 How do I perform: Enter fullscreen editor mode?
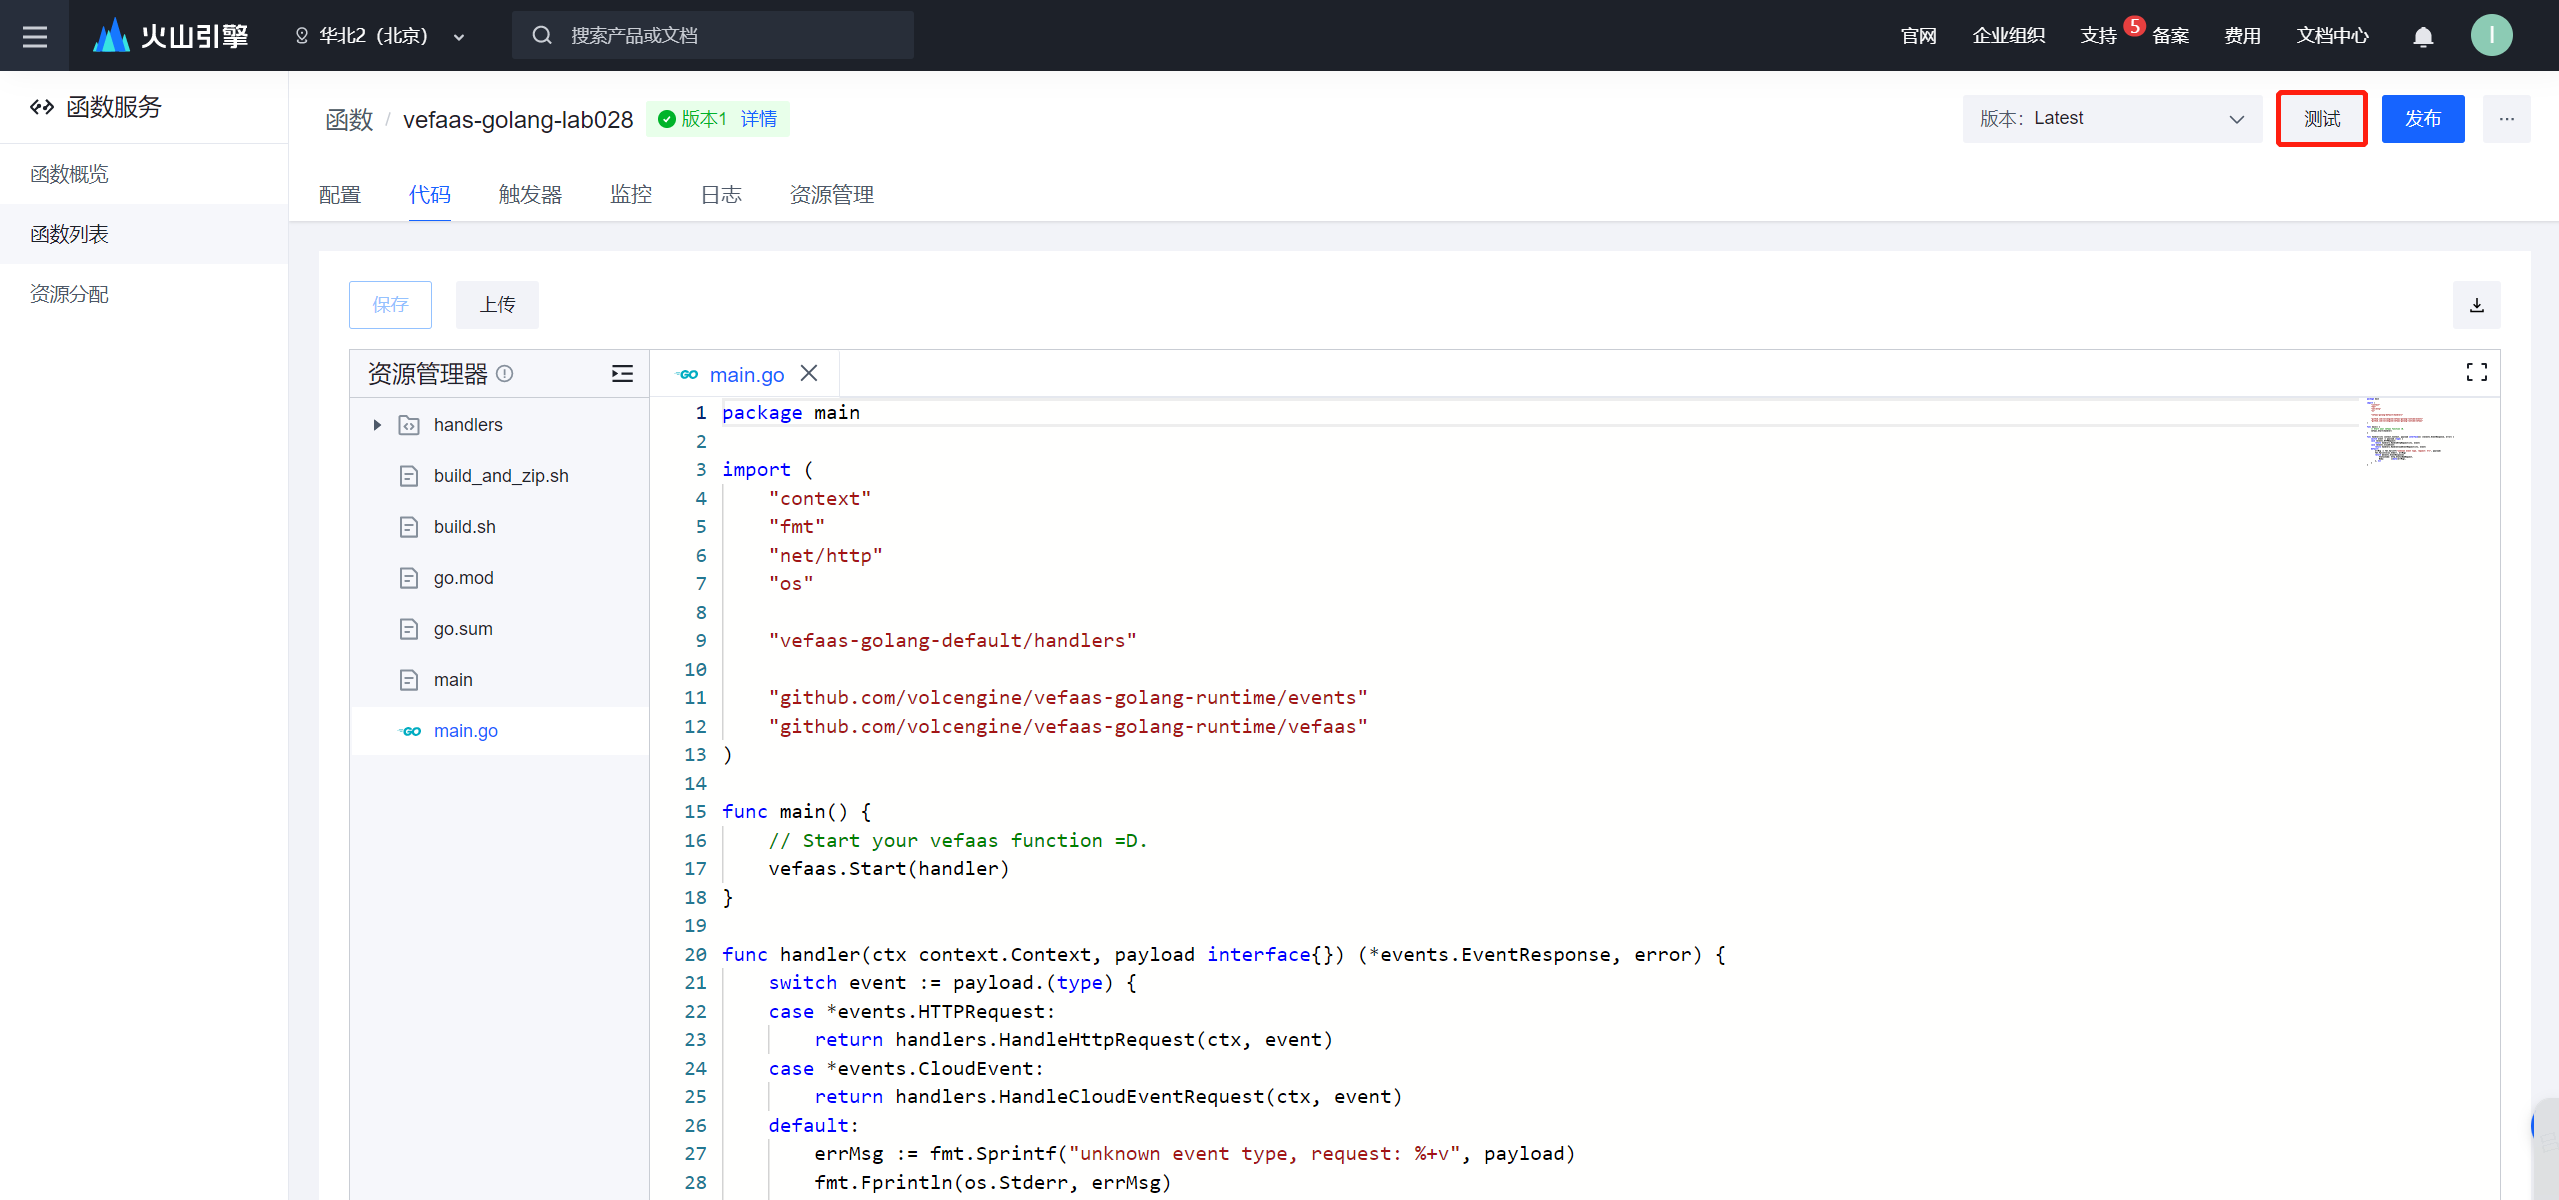pyautogui.click(x=2476, y=373)
